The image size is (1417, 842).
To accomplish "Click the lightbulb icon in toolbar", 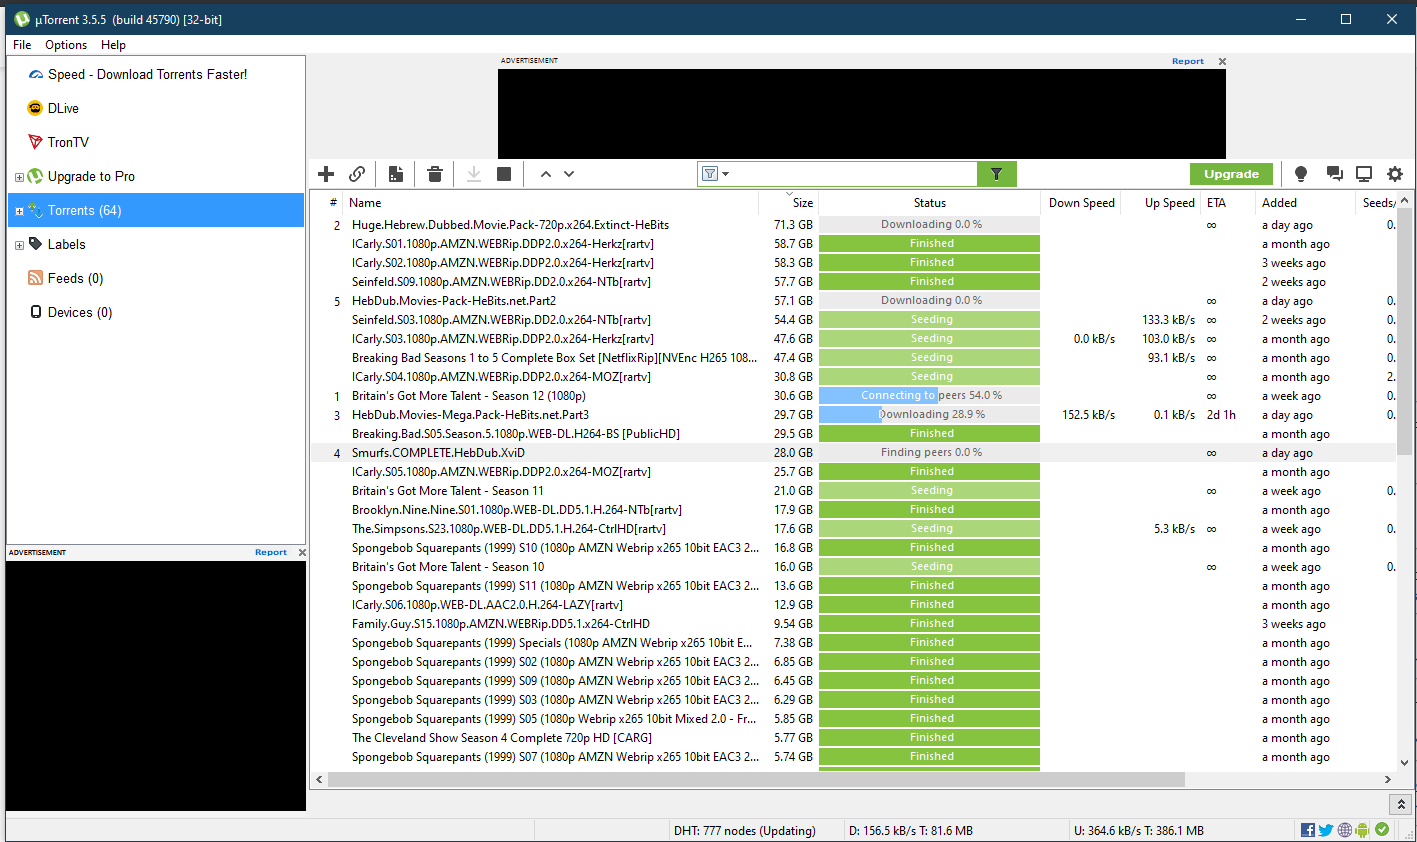I will 1301,174.
